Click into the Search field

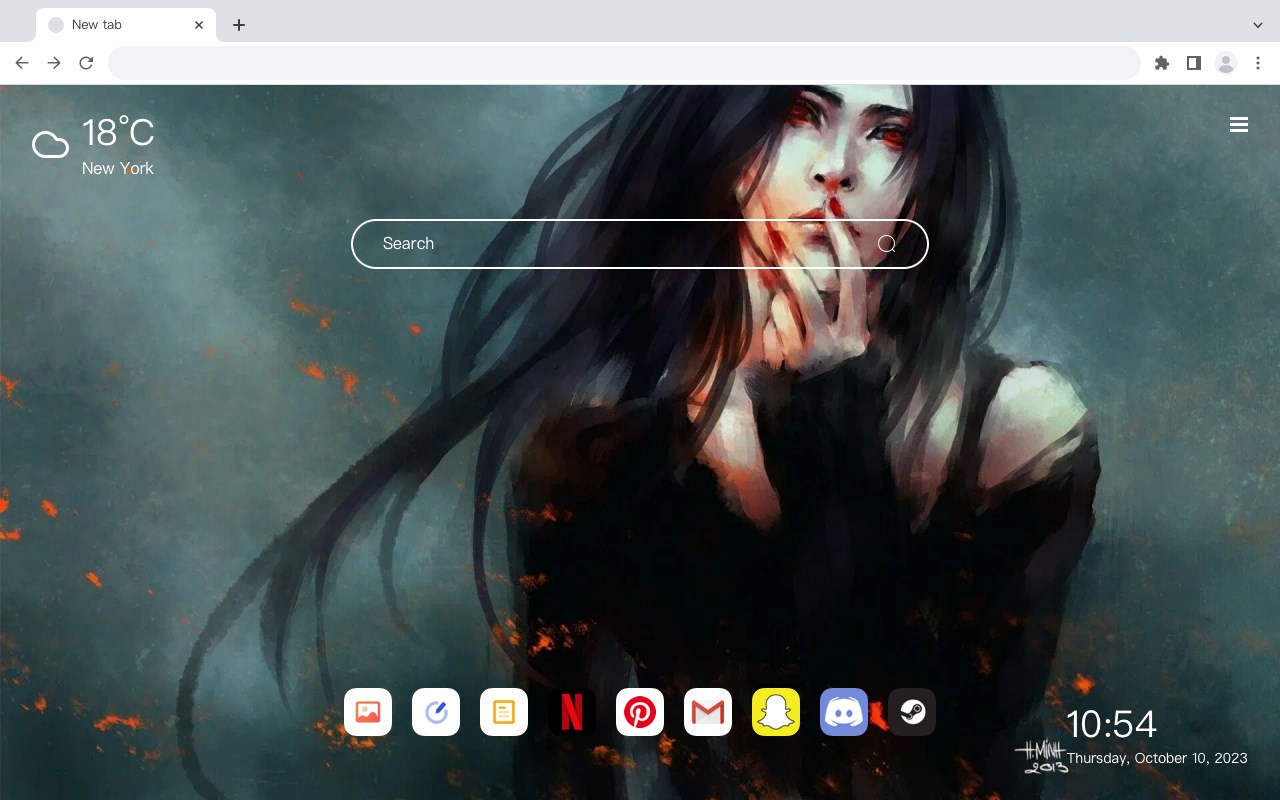pos(640,244)
